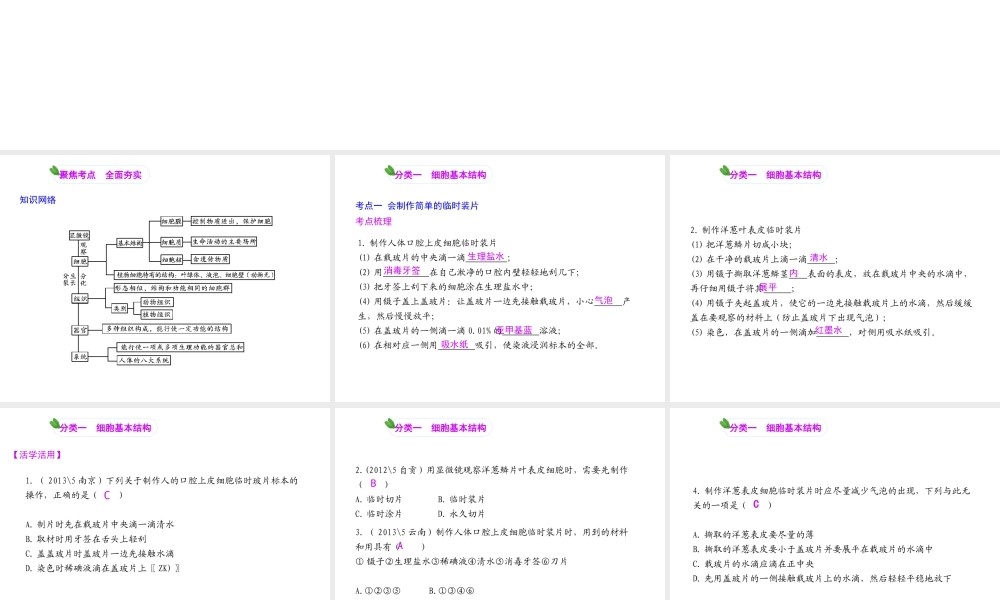
Task: Click option A. 制片时先在载玻片中央滴一滴清水
Action: point(99,524)
